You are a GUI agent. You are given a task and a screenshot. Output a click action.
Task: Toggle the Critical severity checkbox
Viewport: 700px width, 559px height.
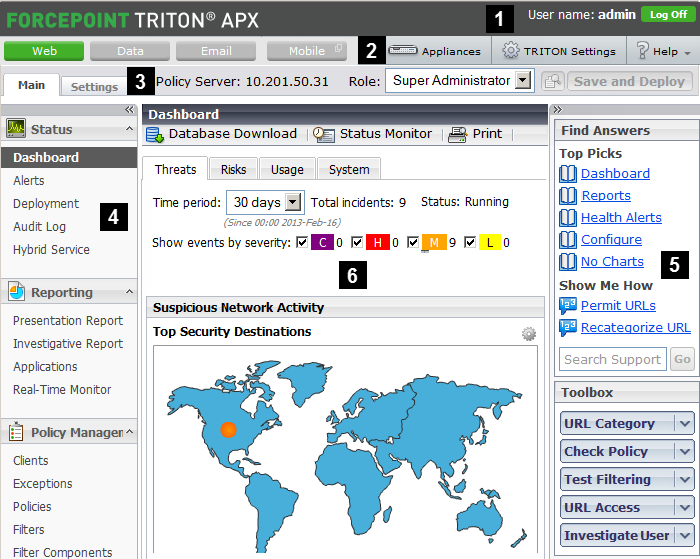click(x=302, y=242)
